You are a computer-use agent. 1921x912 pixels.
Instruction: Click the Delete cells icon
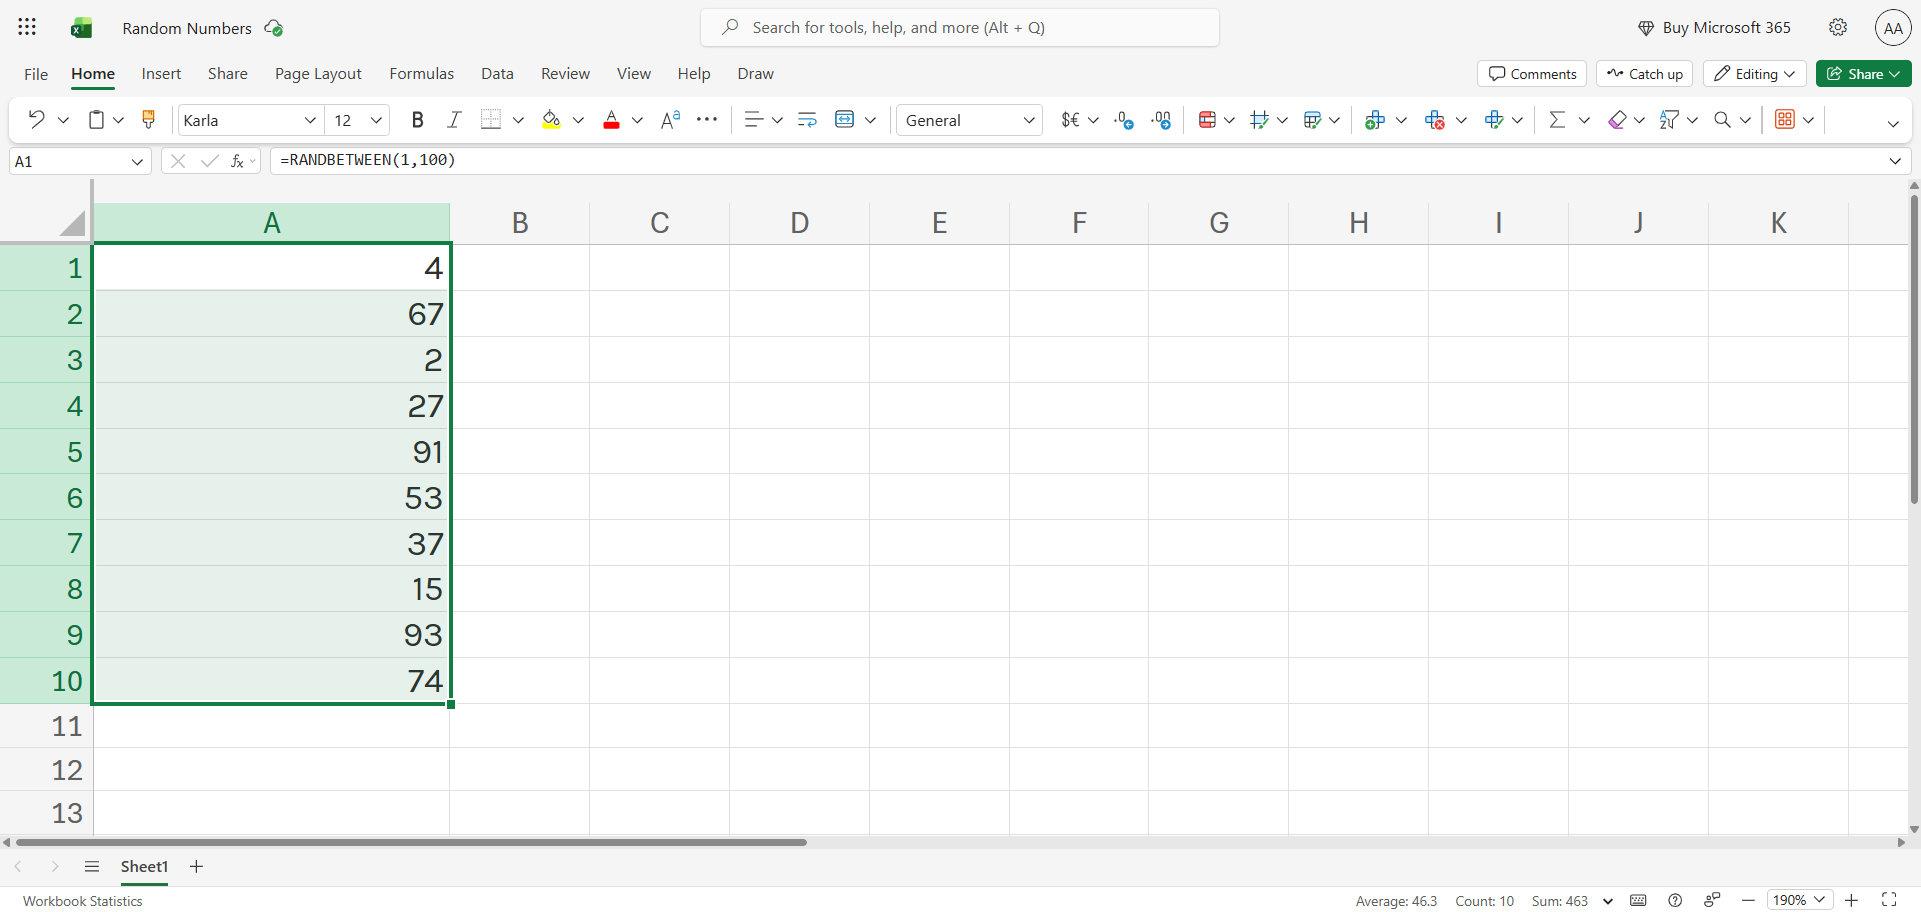(x=1435, y=120)
